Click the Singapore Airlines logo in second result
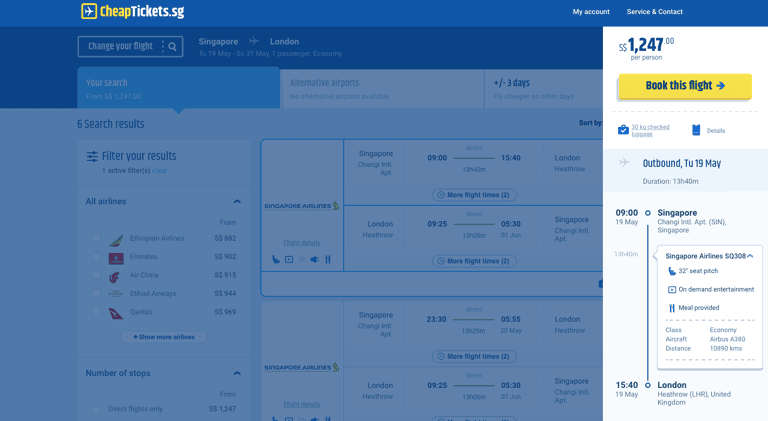This screenshot has width=768, height=421. [x=302, y=367]
